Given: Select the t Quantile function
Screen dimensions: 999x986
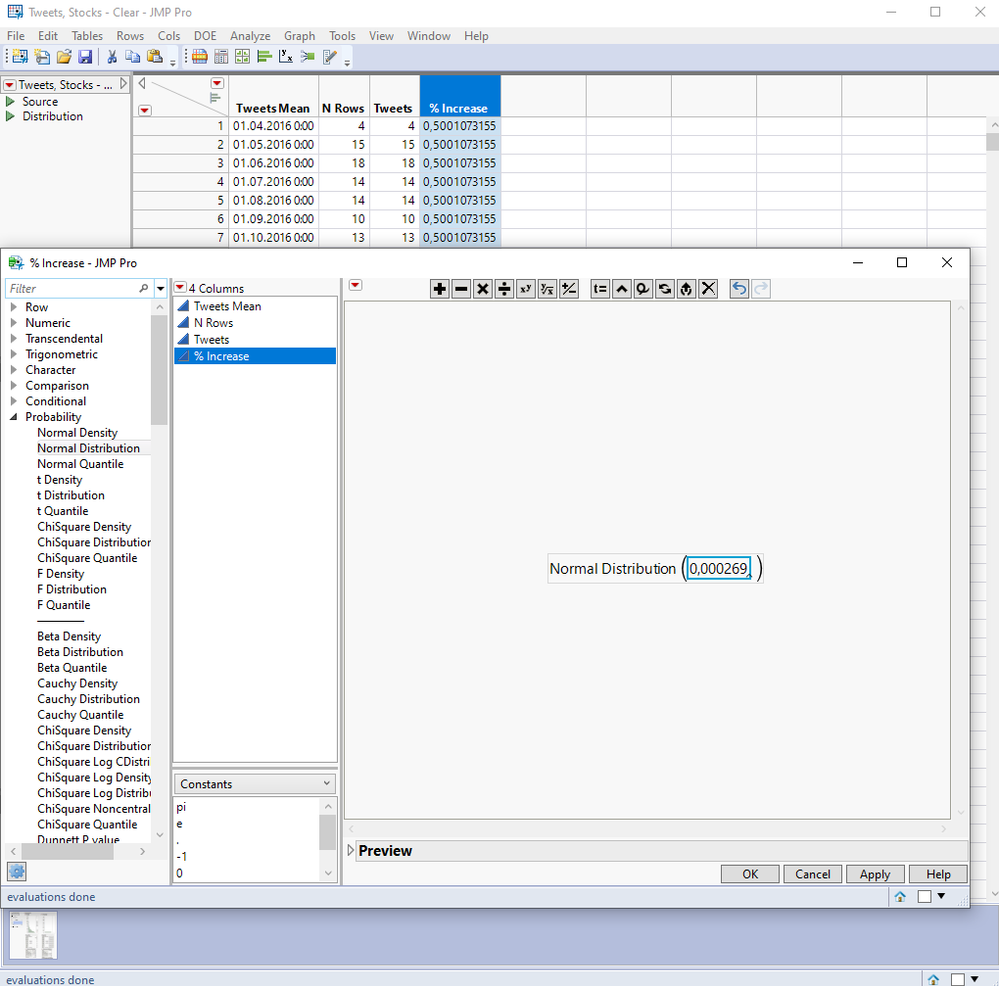Looking at the screenshot, I should coord(63,511).
